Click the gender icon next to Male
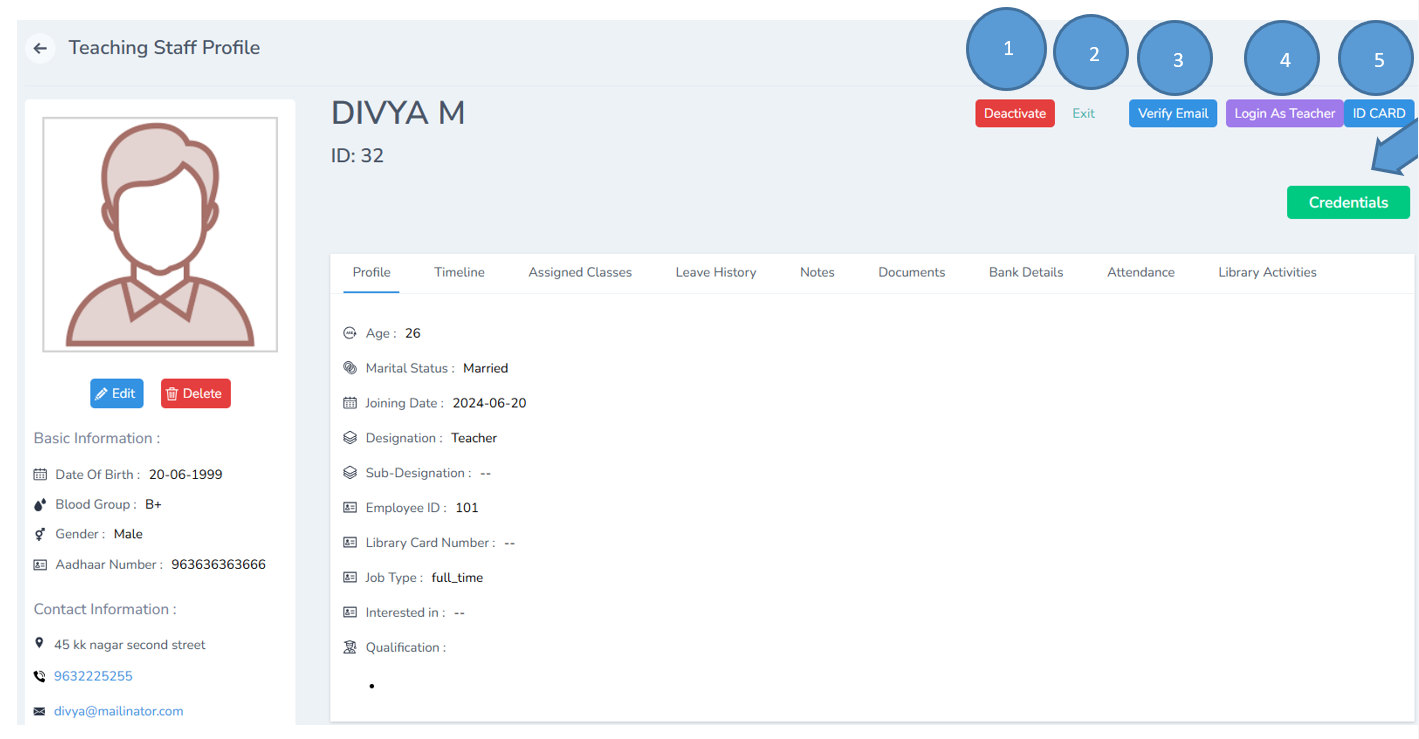The height and width of the screenshot is (739, 1419). click(38, 534)
